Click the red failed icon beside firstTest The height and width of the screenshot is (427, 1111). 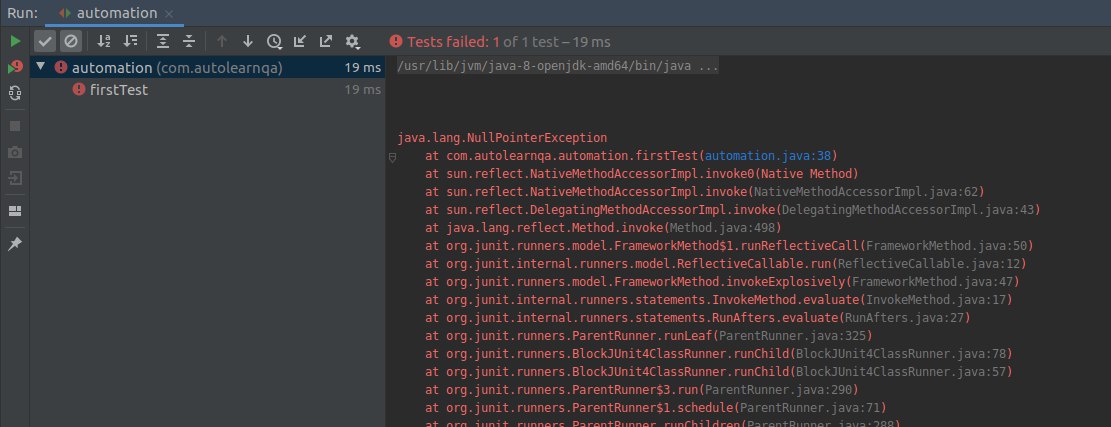point(79,90)
